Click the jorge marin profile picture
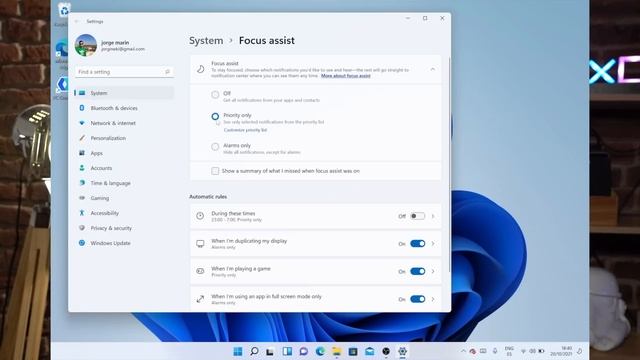Screen dimensions: 640x360 86,45
